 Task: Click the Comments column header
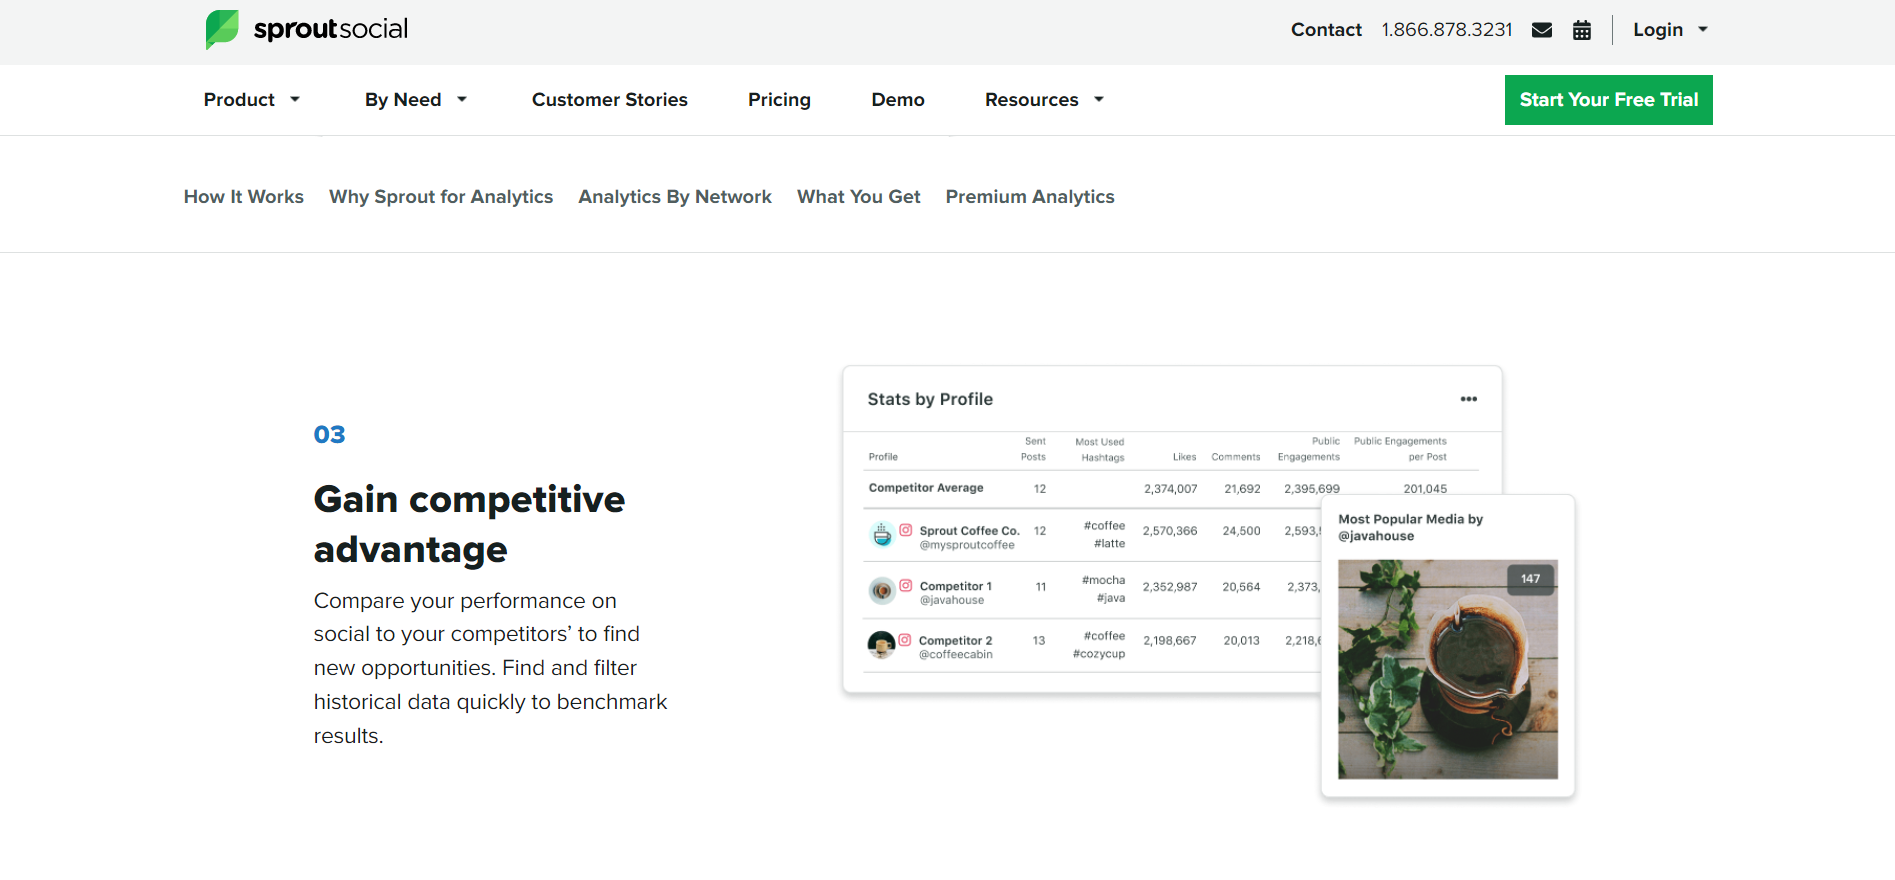[1236, 457]
